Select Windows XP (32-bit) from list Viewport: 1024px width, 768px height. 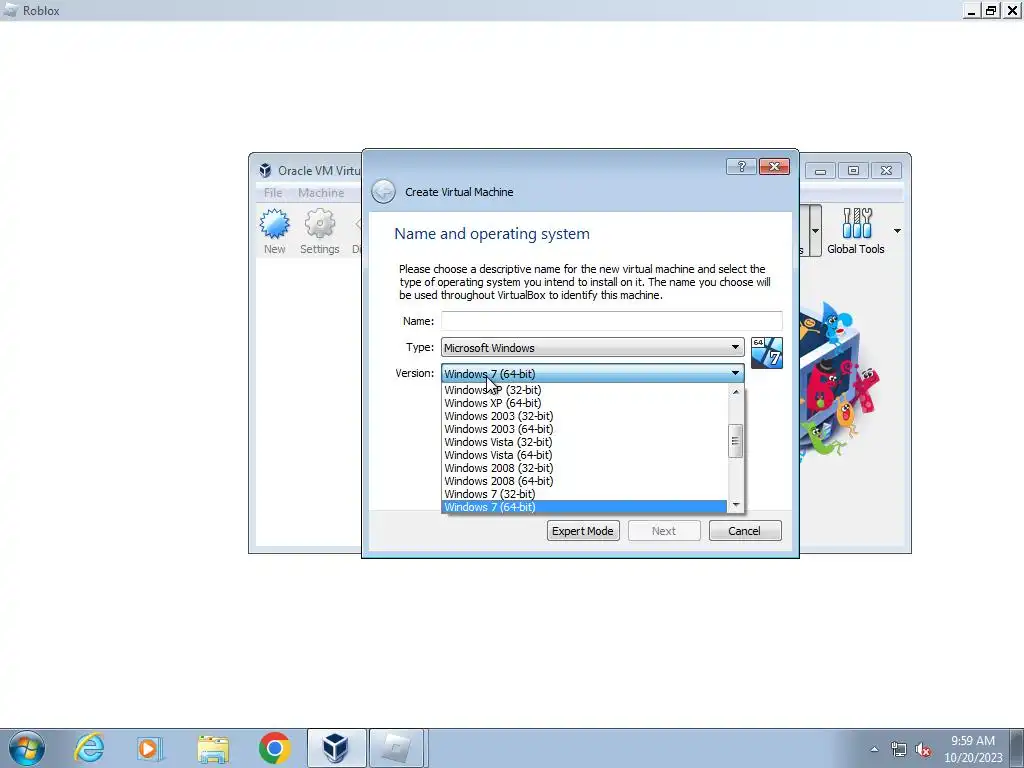coord(584,390)
